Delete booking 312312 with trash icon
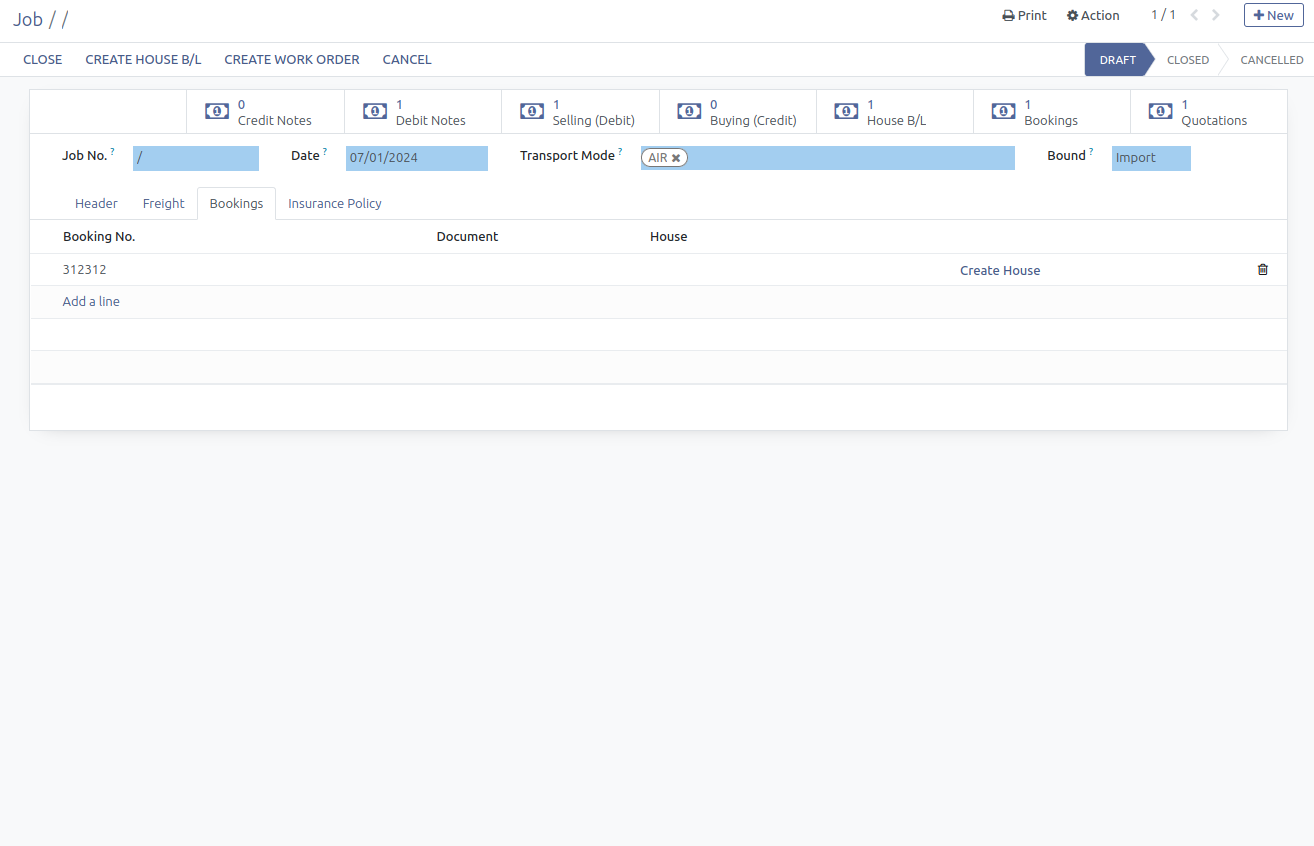The width and height of the screenshot is (1314, 846). coord(1262,270)
